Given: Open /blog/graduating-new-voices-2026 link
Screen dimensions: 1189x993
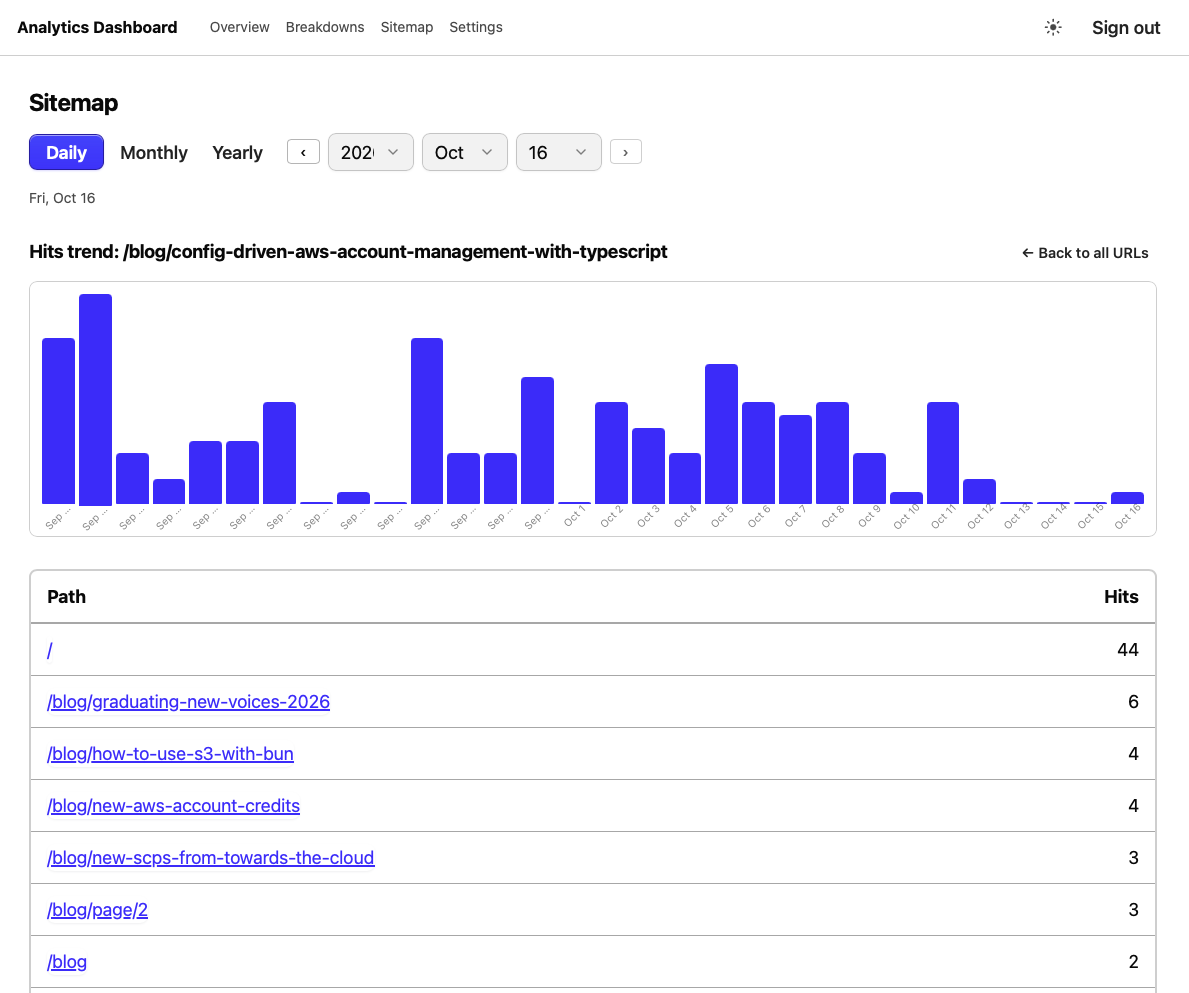Looking at the screenshot, I should [188, 702].
